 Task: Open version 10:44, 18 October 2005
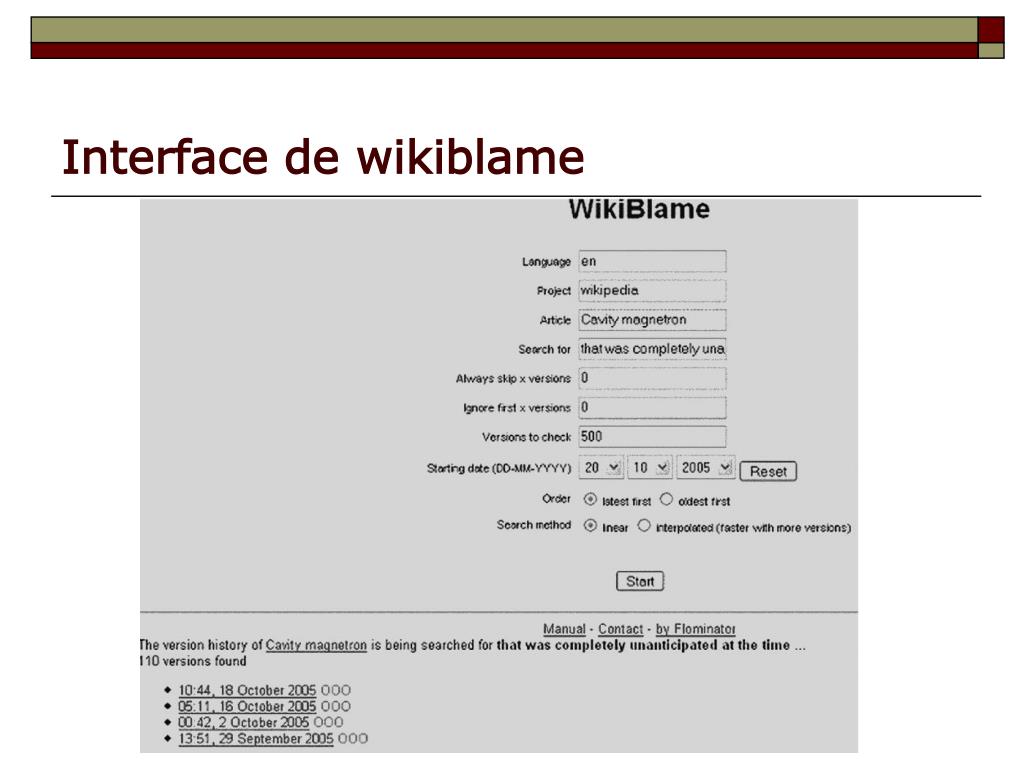coord(247,690)
